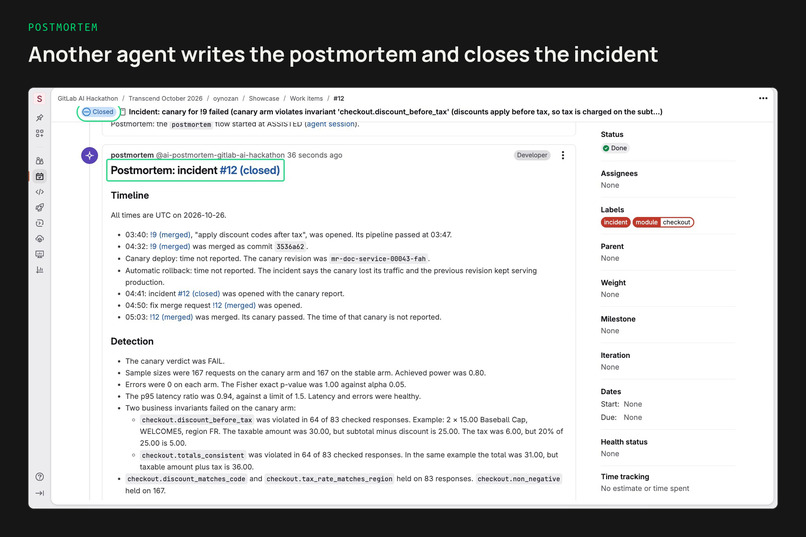The image size is (806, 537).
Task: Go to Transcend October 2026 breadcrumb
Action: pos(166,99)
